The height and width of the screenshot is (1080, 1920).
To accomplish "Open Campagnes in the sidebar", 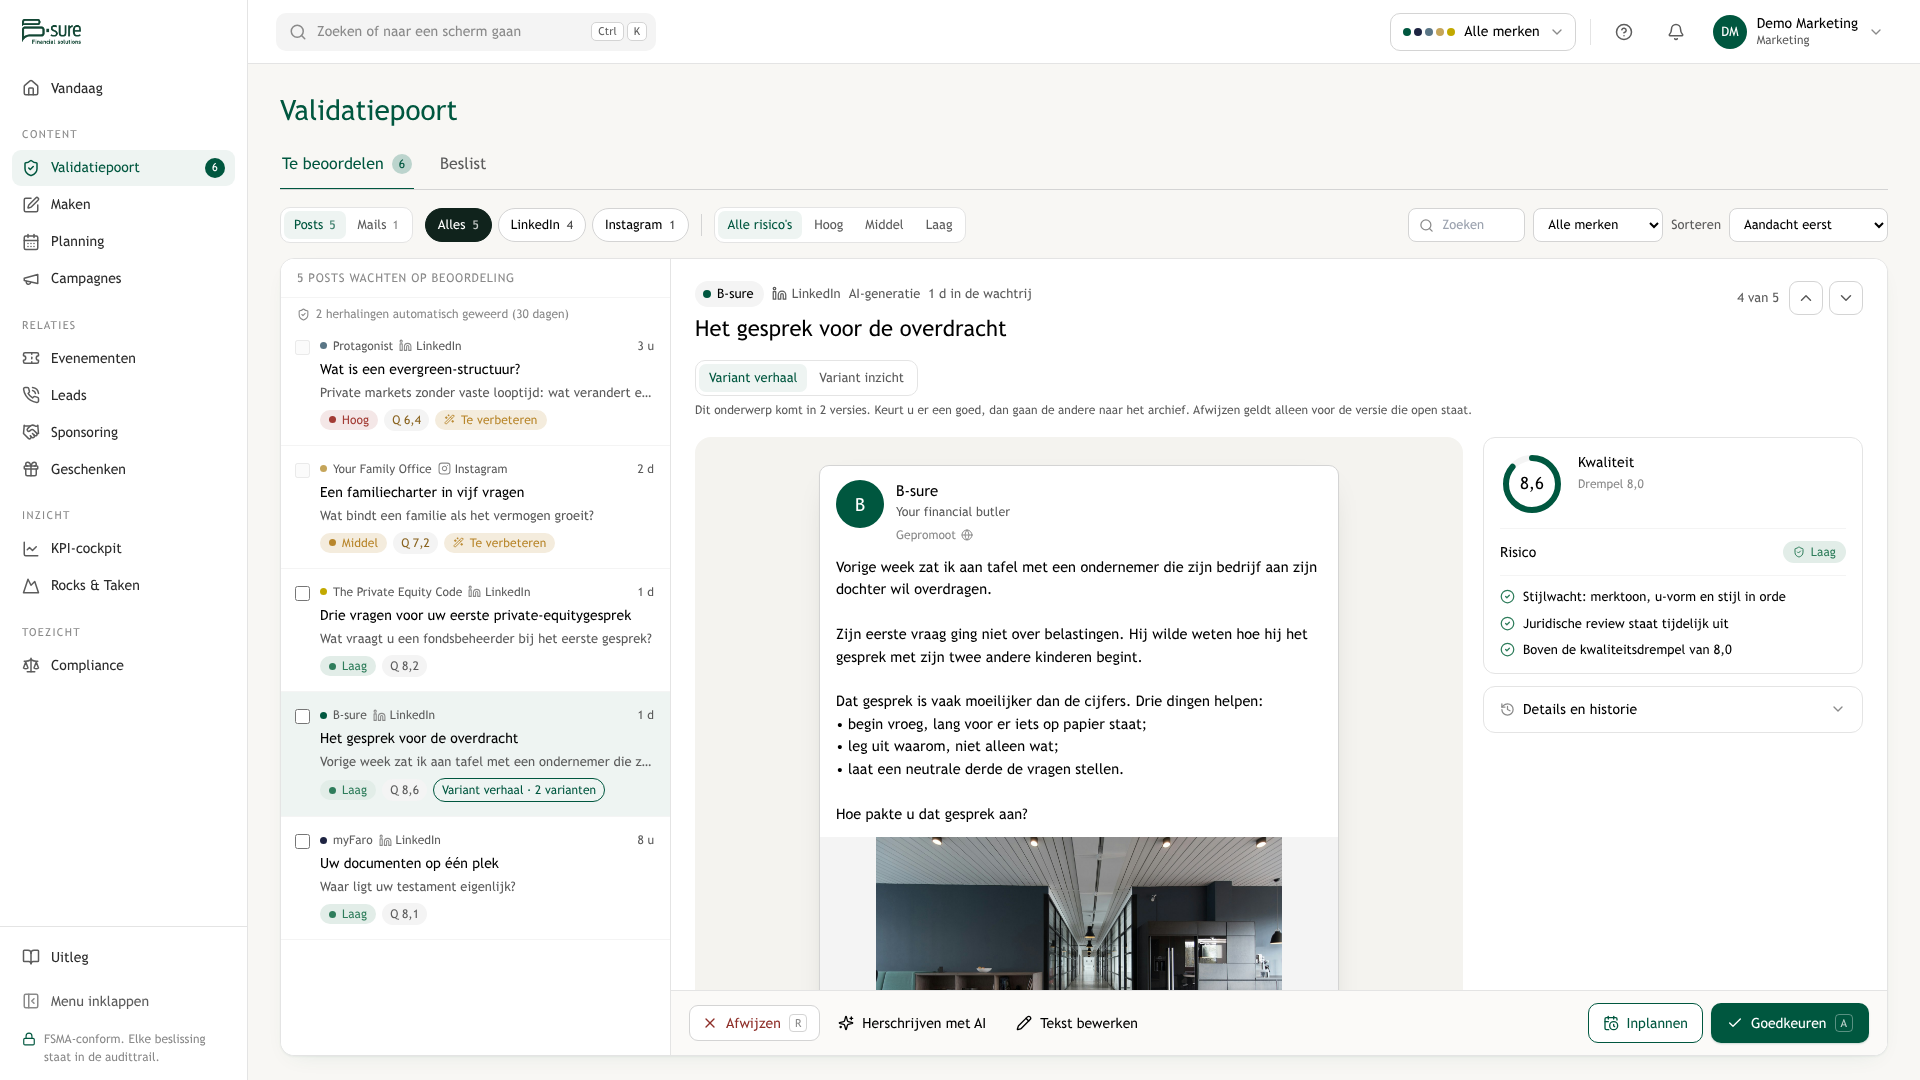I will click(x=123, y=278).
